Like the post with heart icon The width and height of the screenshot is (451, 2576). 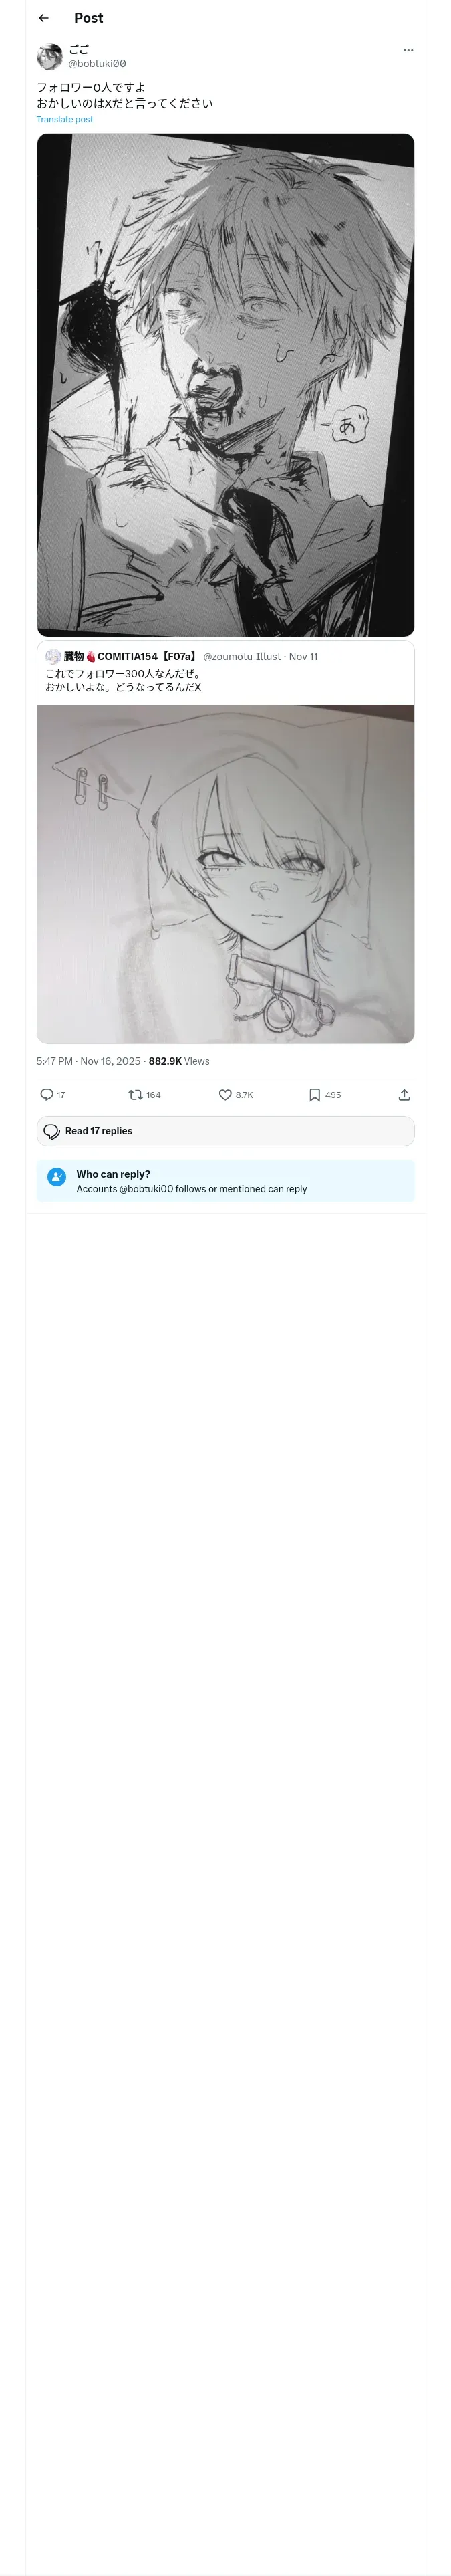(x=225, y=1095)
